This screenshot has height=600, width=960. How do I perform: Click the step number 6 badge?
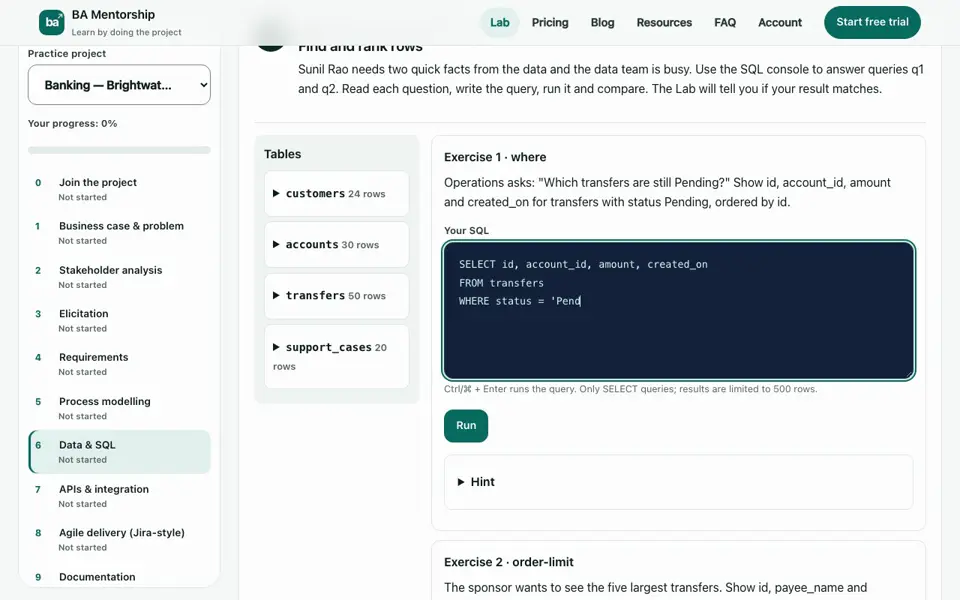tap(38, 445)
